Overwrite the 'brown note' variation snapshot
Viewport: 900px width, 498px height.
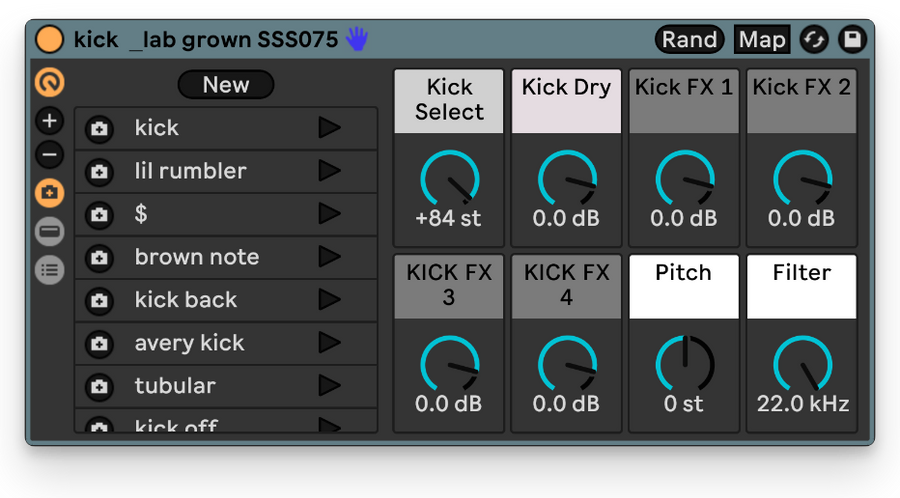(x=99, y=258)
